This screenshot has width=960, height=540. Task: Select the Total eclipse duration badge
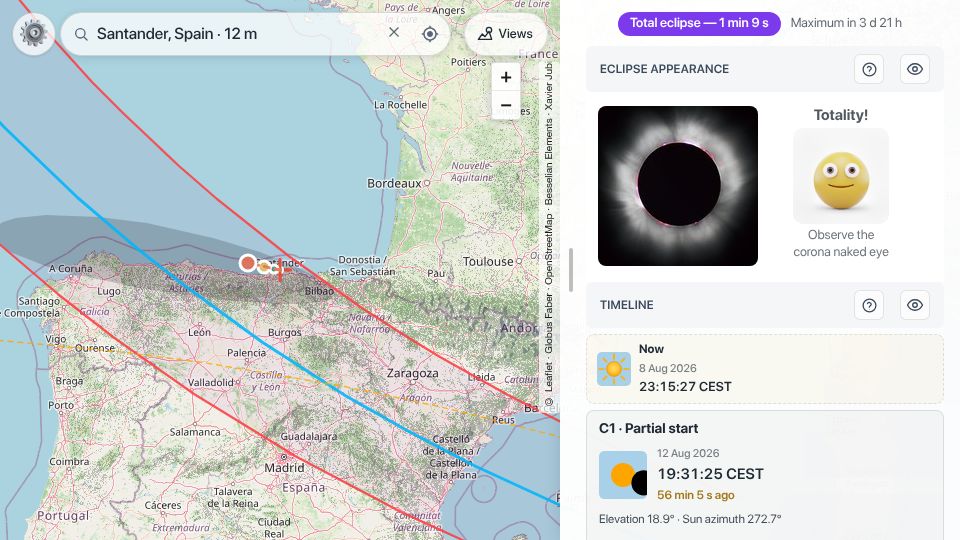(699, 23)
